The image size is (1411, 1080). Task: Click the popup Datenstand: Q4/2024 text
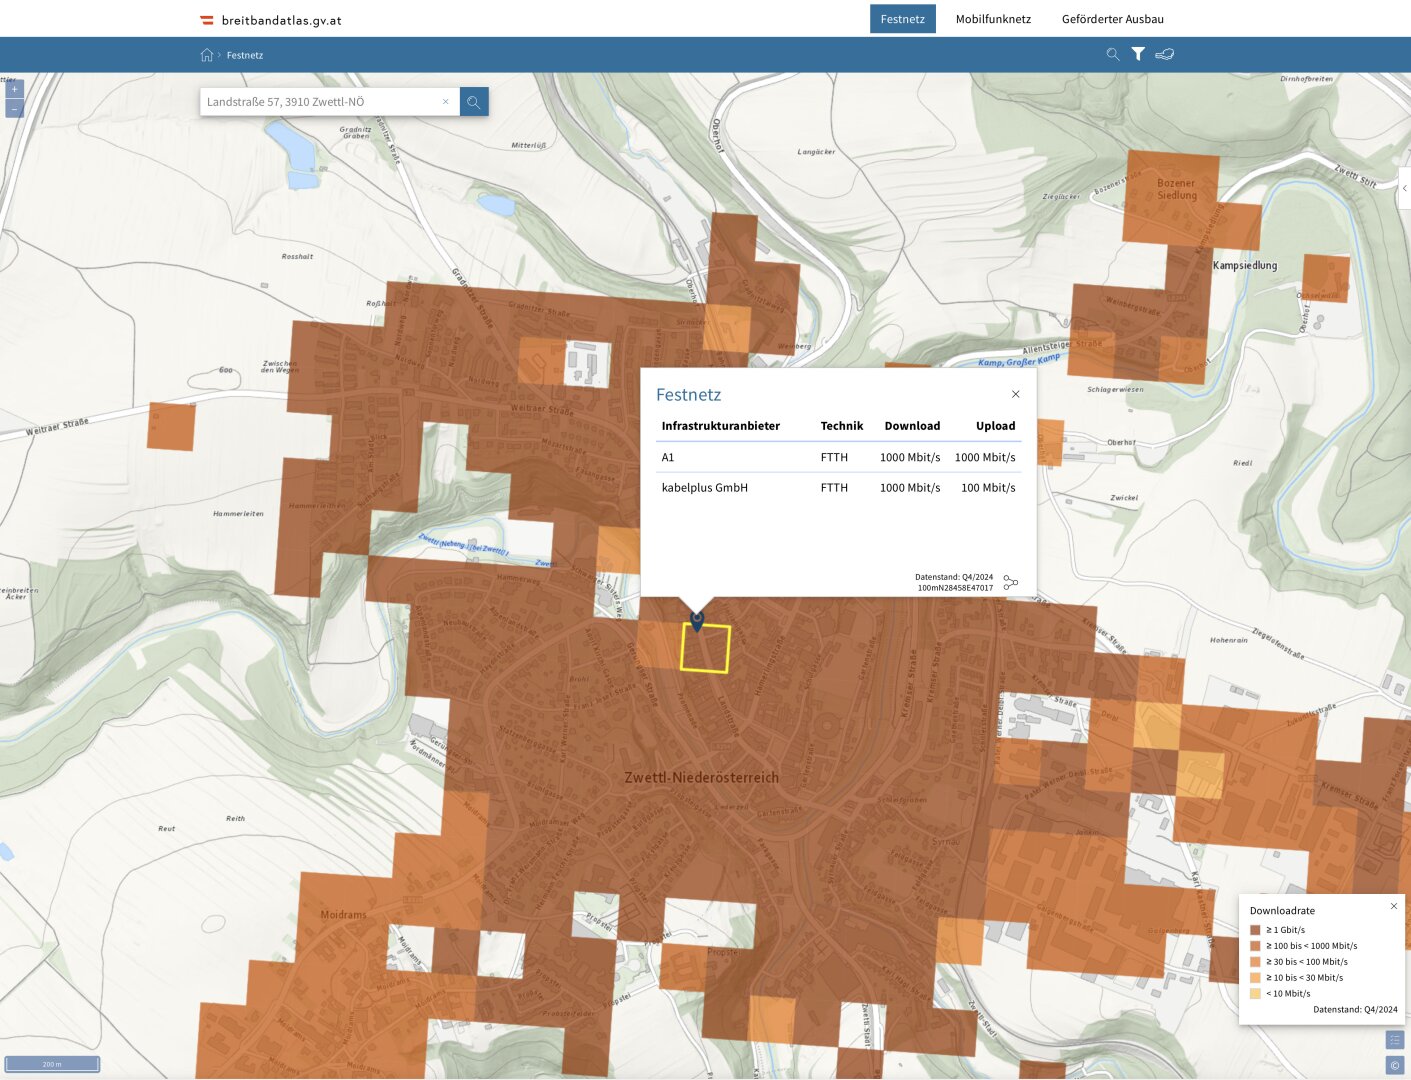coord(954,577)
